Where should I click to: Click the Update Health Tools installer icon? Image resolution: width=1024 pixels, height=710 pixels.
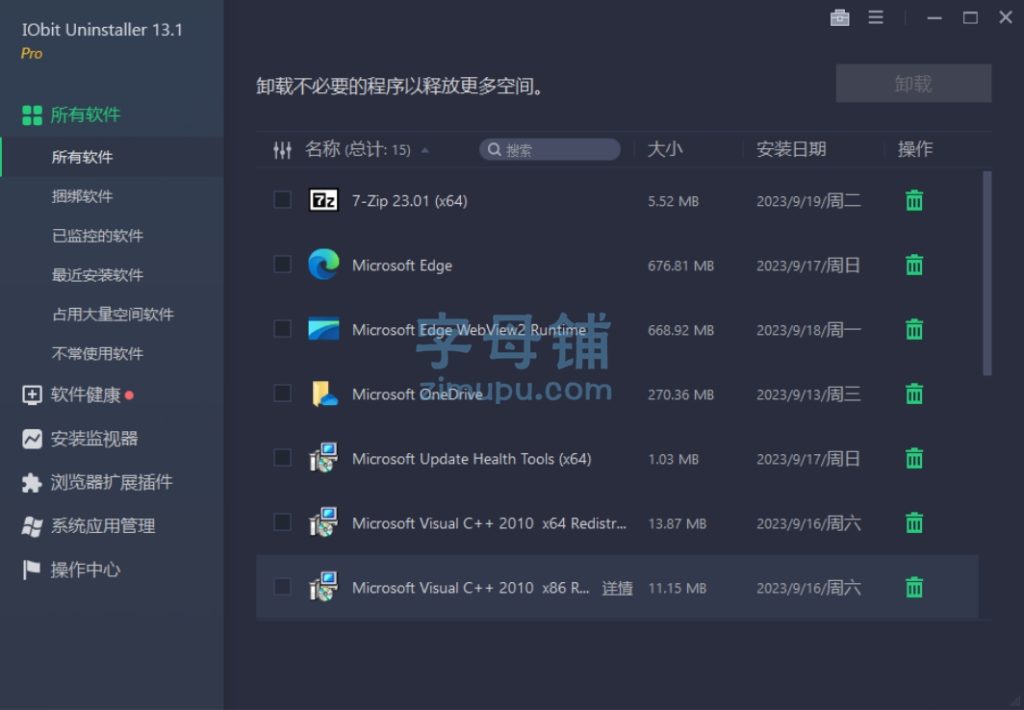pyautogui.click(x=323, y=457)
